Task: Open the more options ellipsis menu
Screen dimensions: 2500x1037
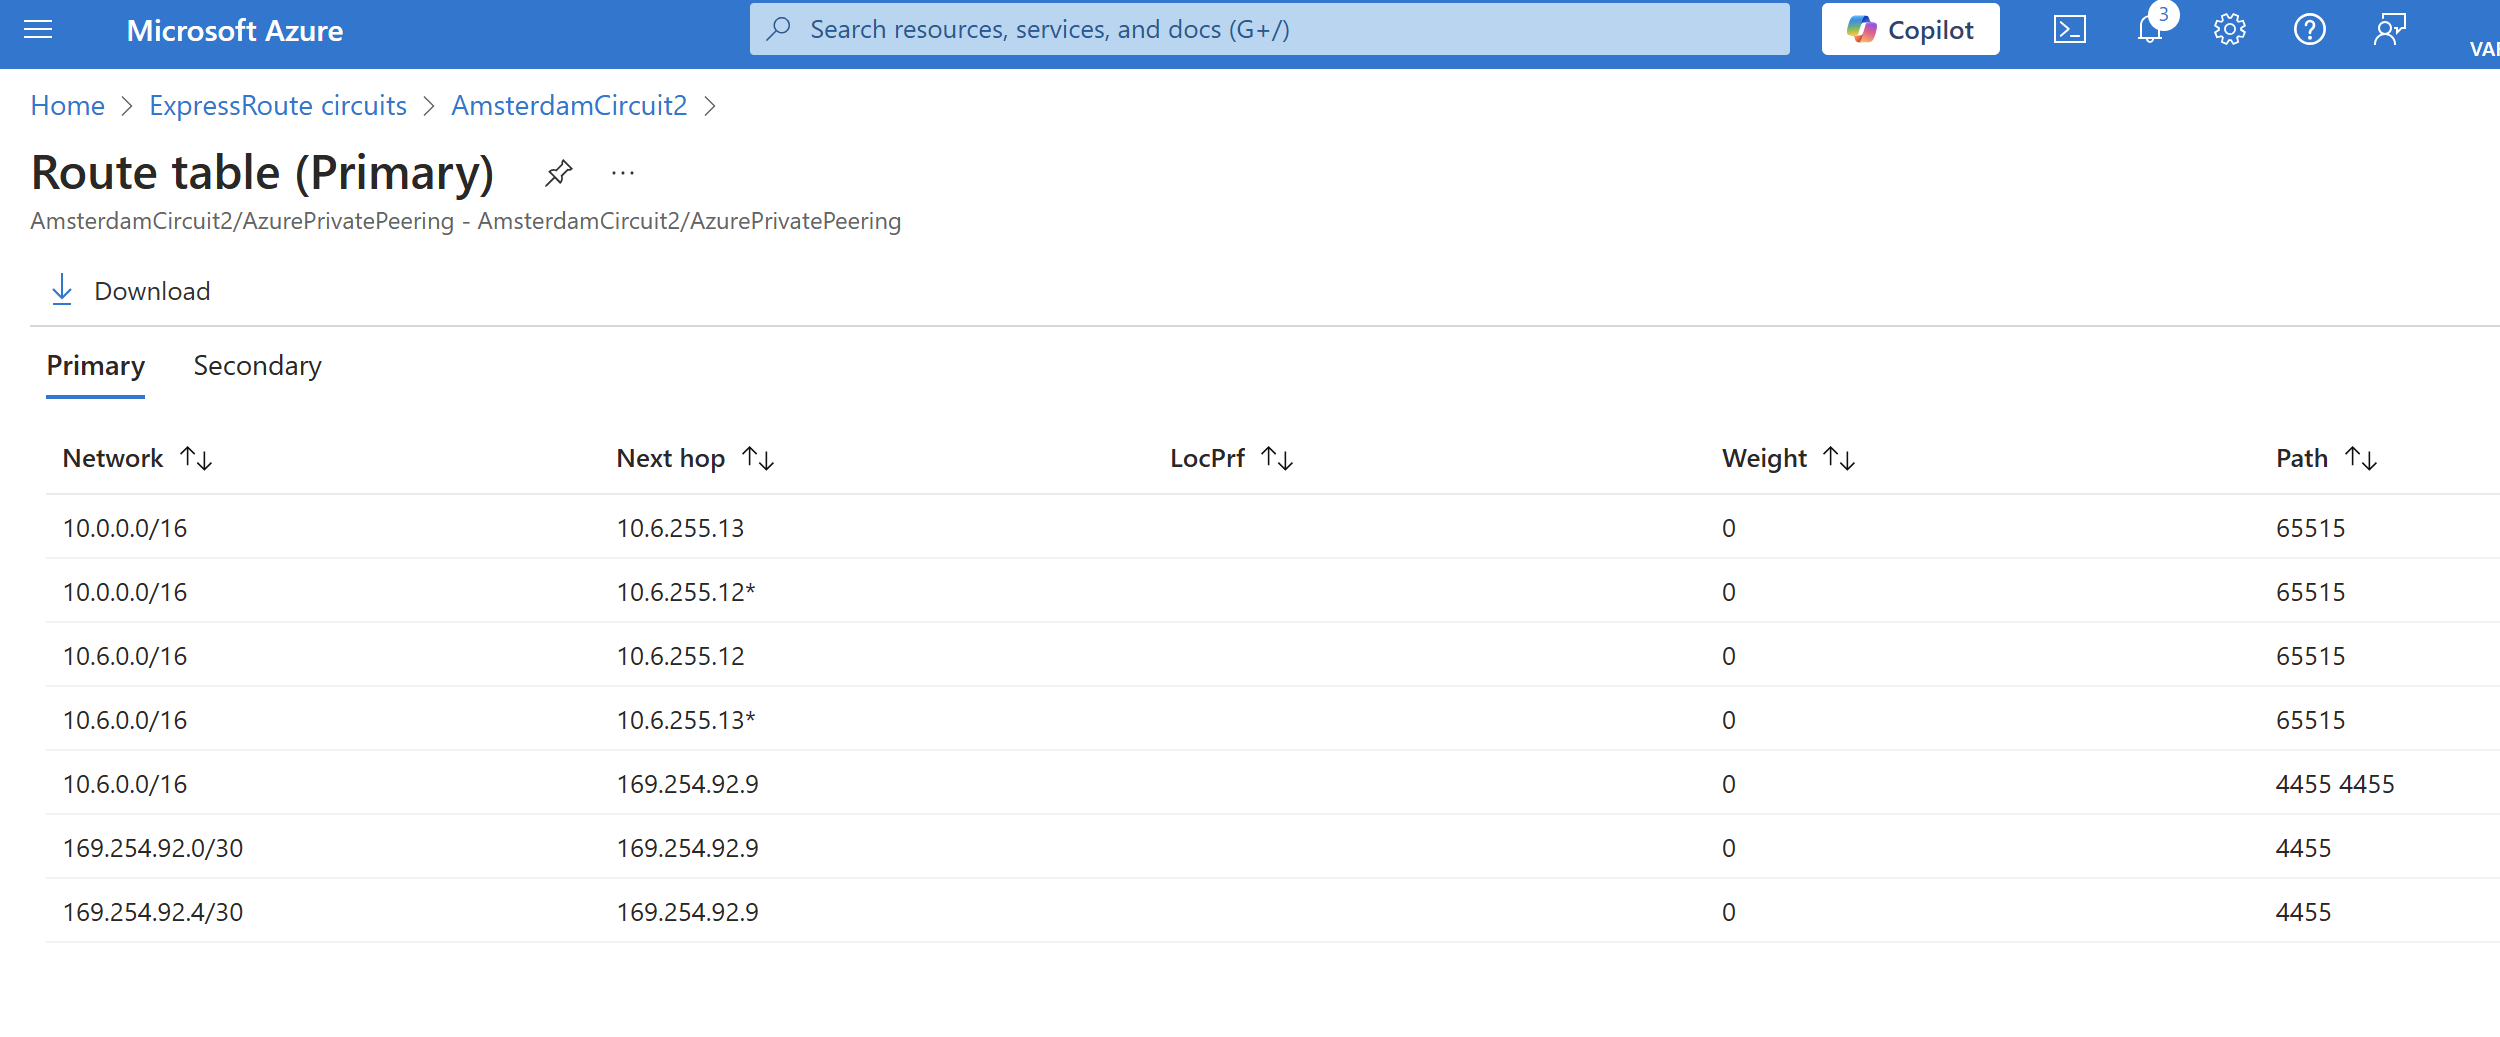Action: (623, 173)
